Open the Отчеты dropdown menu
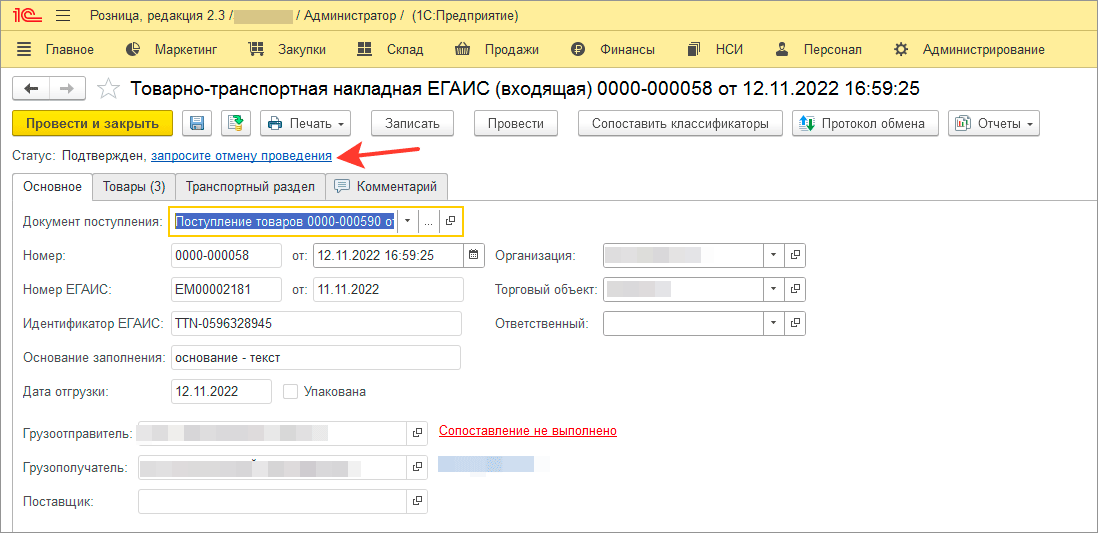The width and height of the screenshot is (1098, 533). pyautogui.click(x=994, y=123)
